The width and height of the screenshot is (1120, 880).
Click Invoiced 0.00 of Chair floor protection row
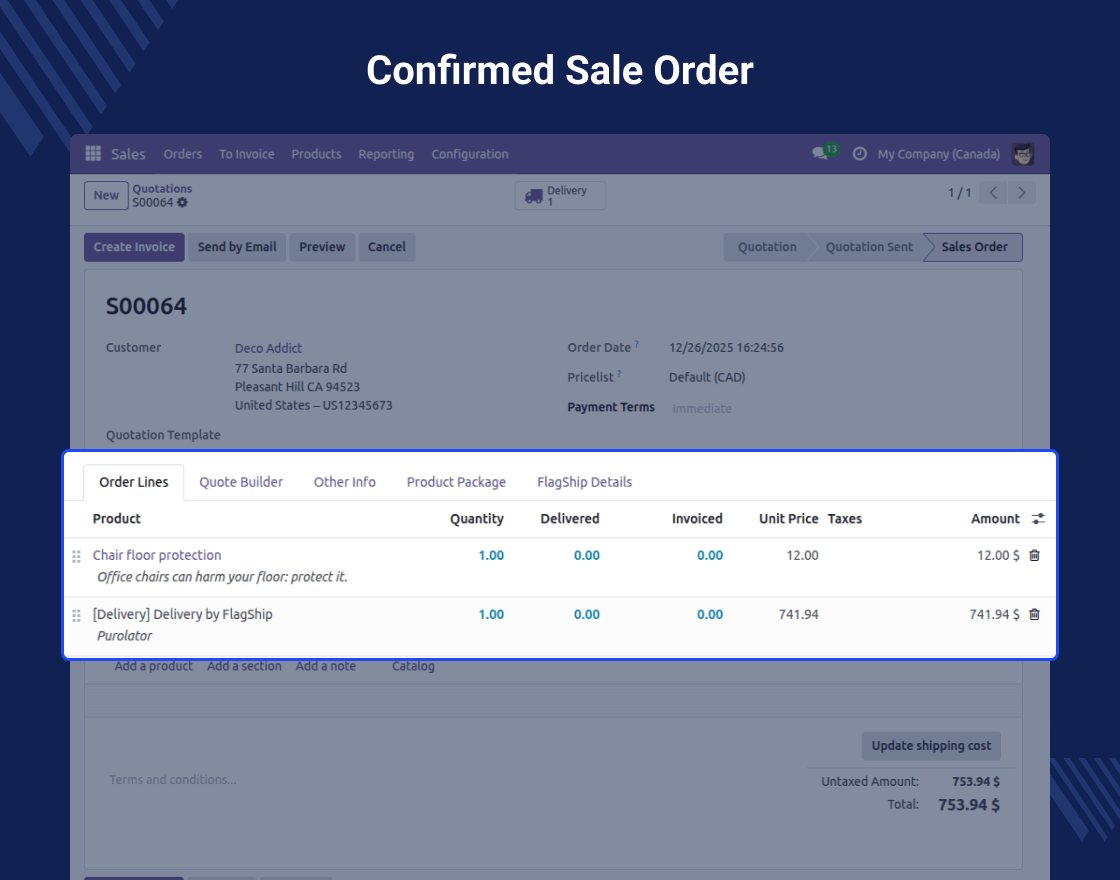point(710,555)
